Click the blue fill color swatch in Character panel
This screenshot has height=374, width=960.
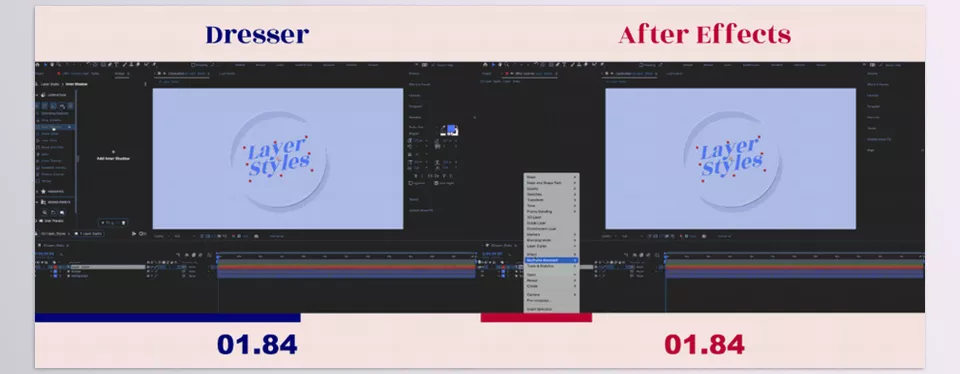452,129
